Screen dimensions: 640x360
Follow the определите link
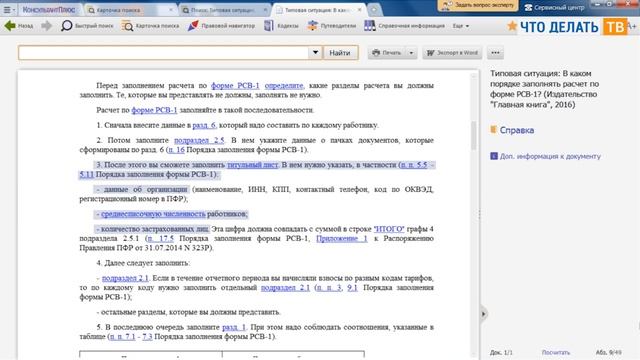tap(284, 85)
